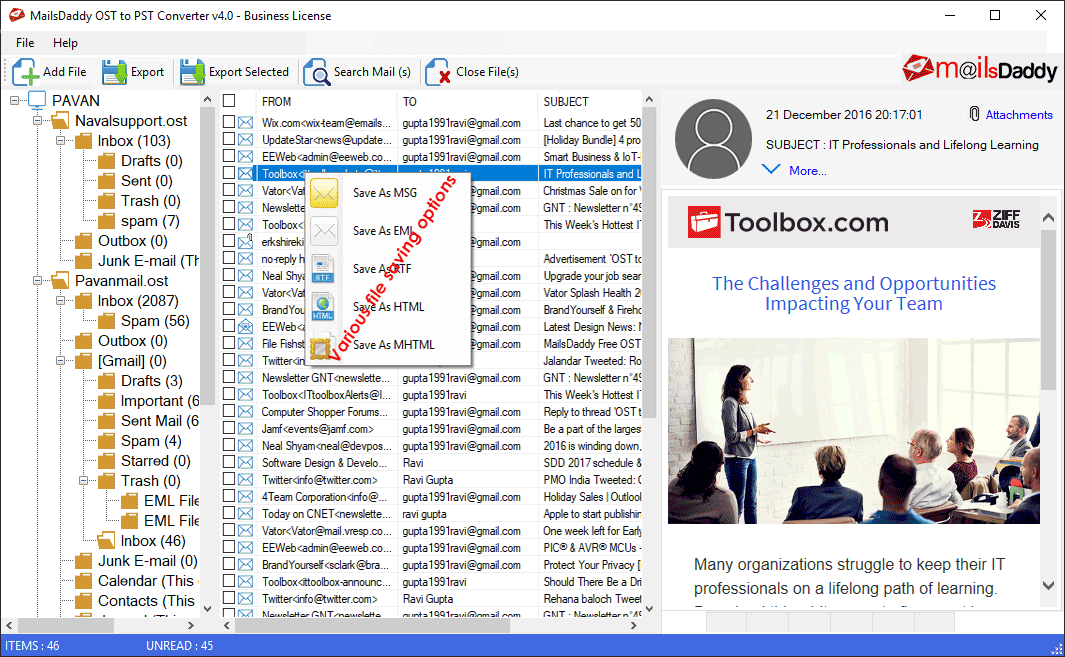Click the Save As MSG envelope icon
Viewport: 1065px width, 657px height.
pyautogui.click(x=324, y=193)
